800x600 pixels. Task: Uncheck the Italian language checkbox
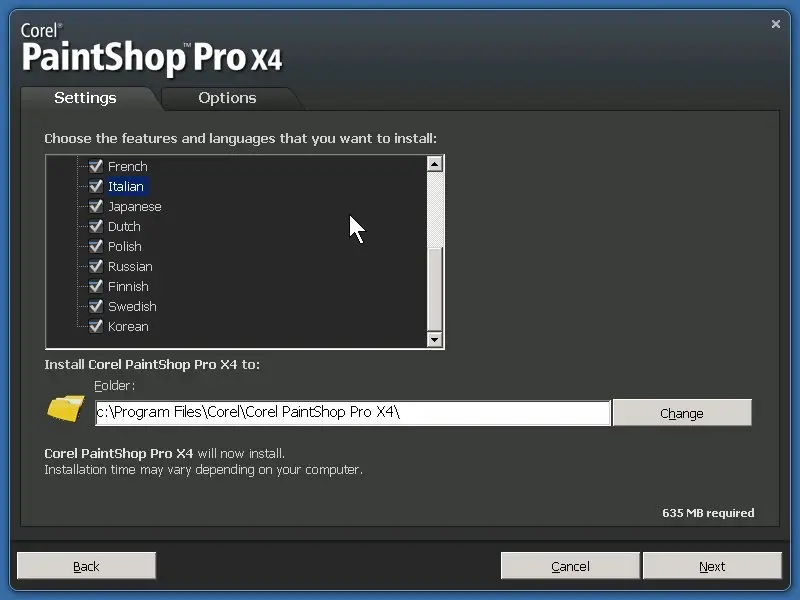pyautogui.click(x=96, y=186)
